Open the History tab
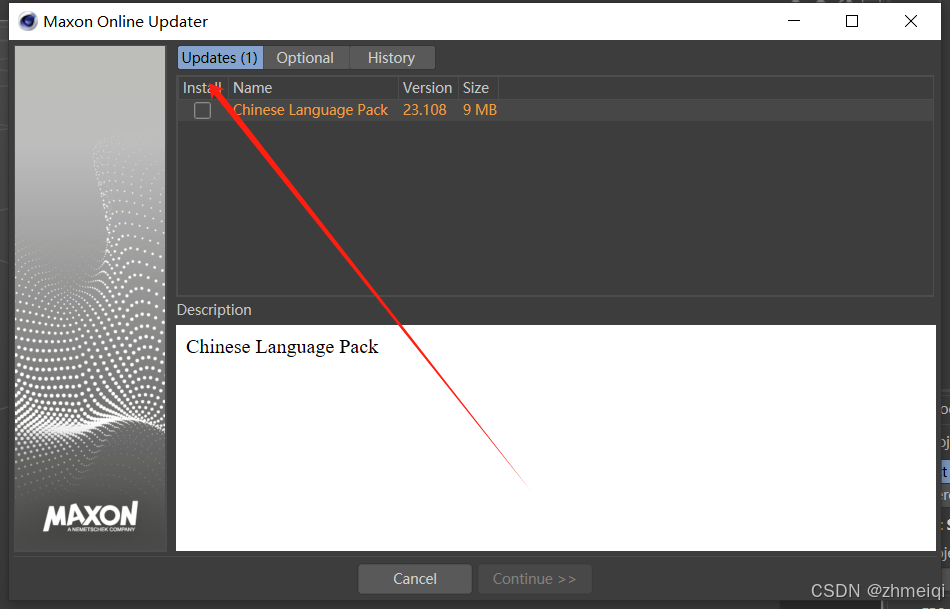The width and height of the screenshot is (950, 609). (391, 58)
